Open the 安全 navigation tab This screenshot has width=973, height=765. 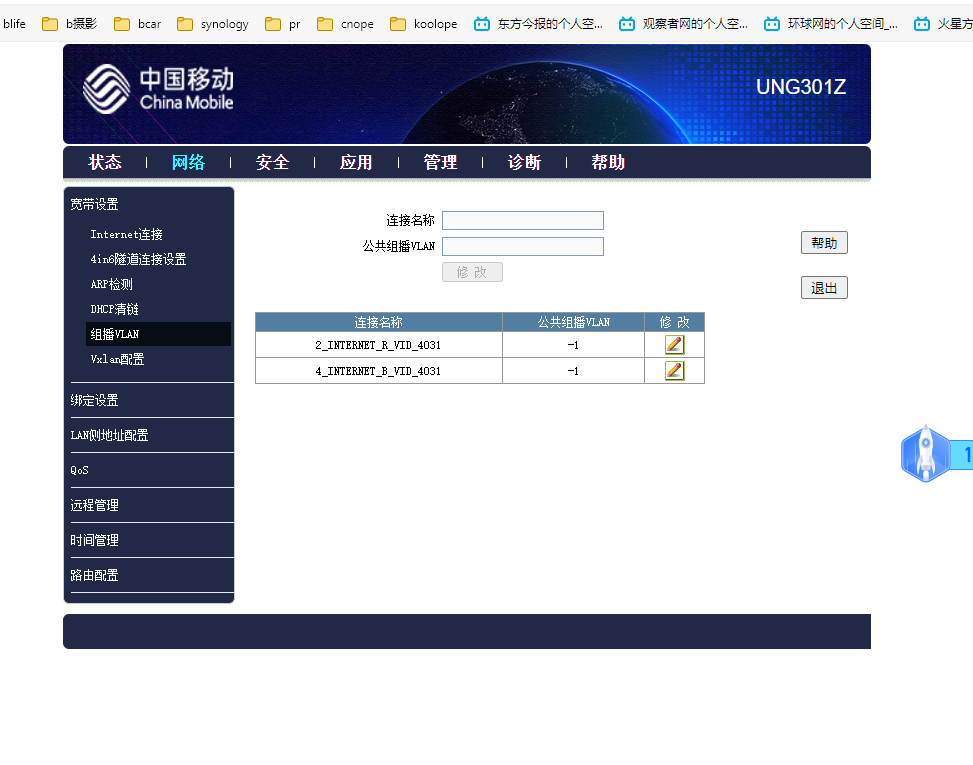(x=272, y=162)
